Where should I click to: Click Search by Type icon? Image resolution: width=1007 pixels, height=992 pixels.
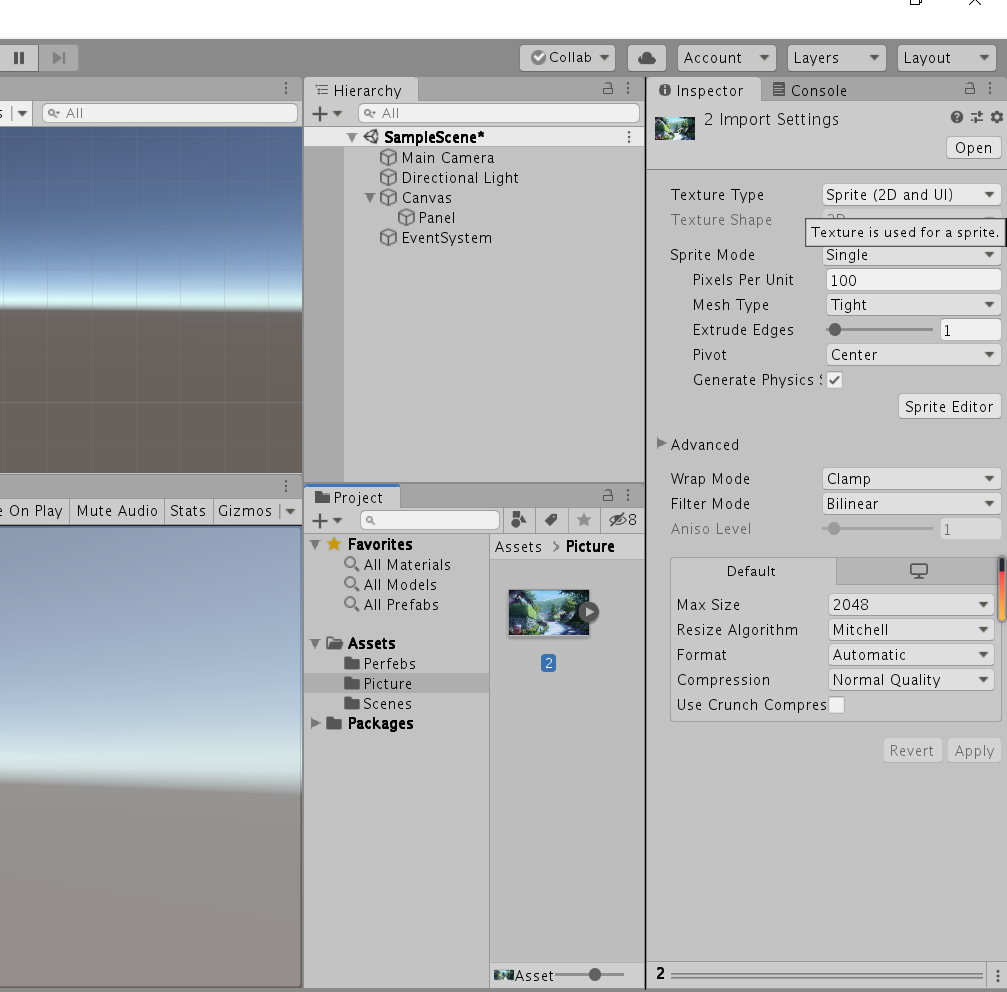pos(518,520)
